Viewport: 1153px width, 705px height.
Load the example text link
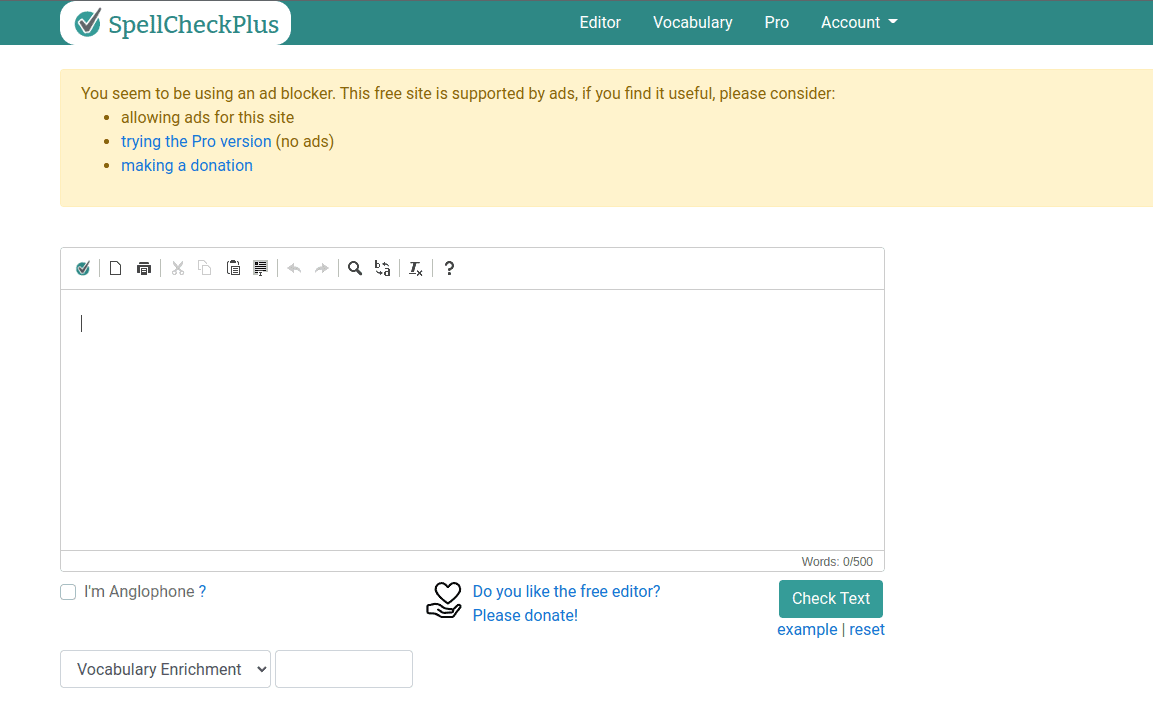(807, 630)
